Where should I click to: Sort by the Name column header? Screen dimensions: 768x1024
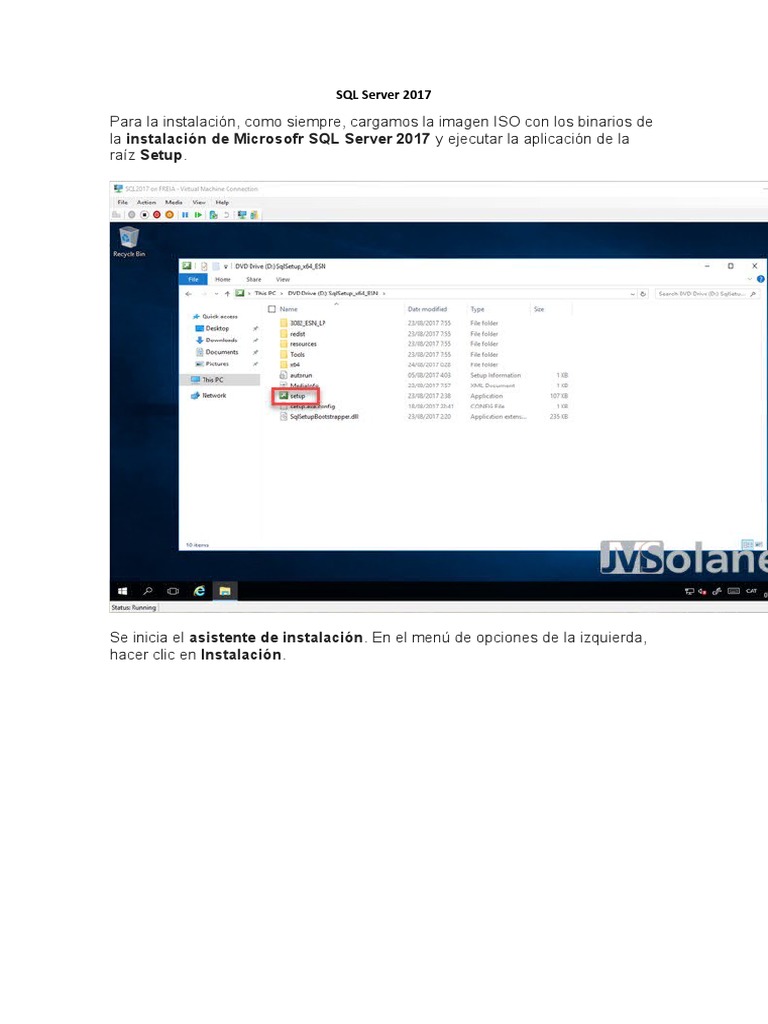tap(289, 309)
